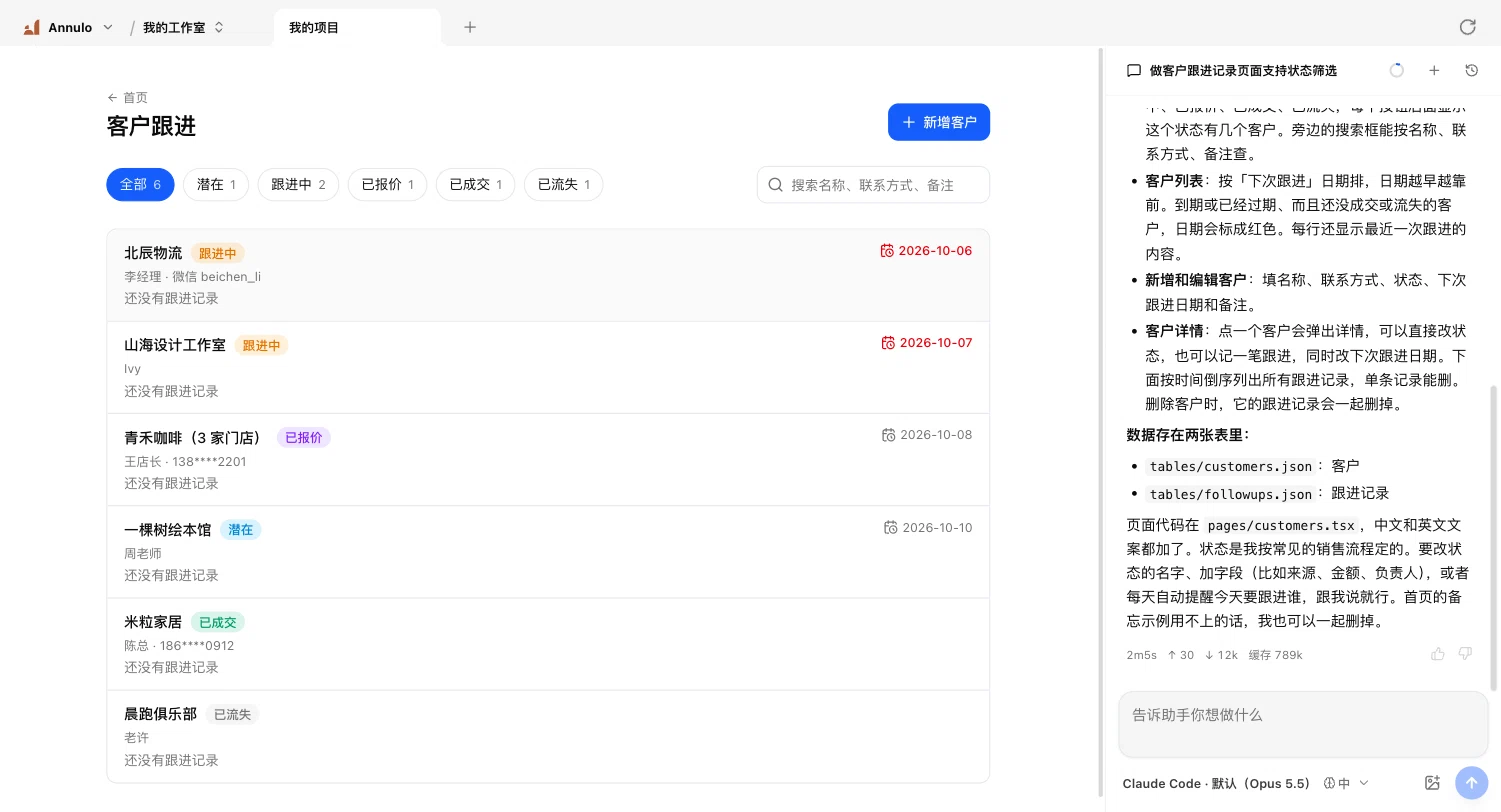
Task: Open the 晨跑俱乐部 customer
Action: coord(548,735)
